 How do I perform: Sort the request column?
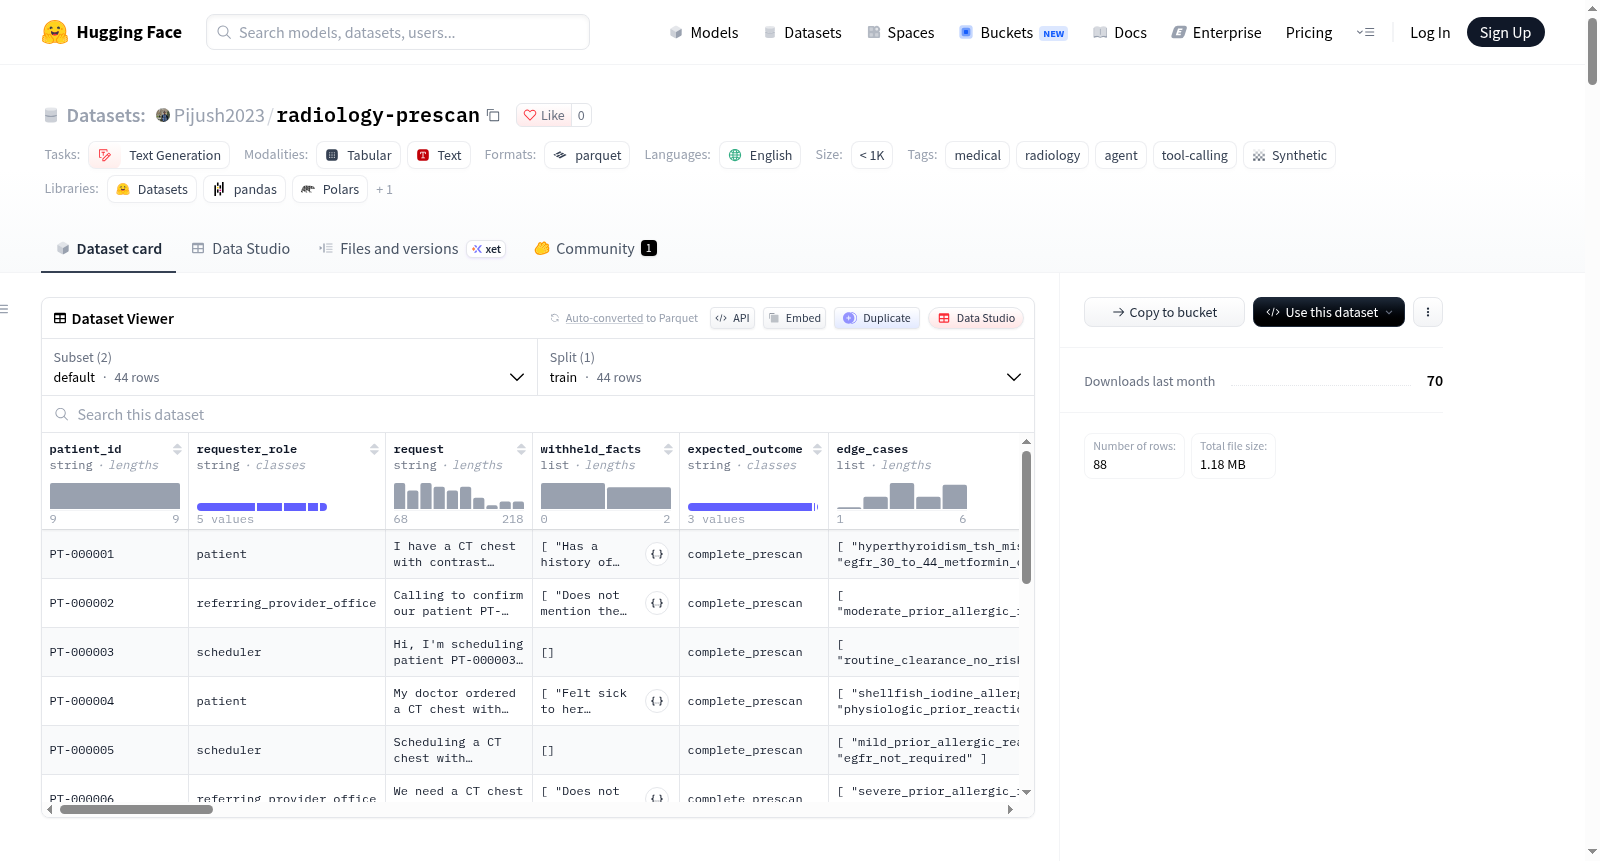(x=521, y=449)
